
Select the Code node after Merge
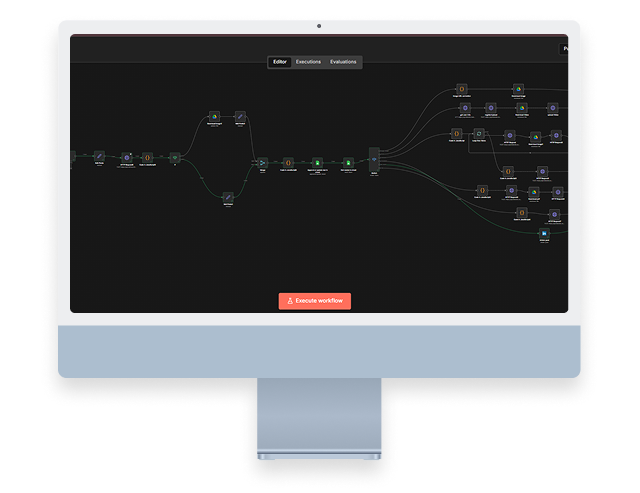click(x=288, y=162)
